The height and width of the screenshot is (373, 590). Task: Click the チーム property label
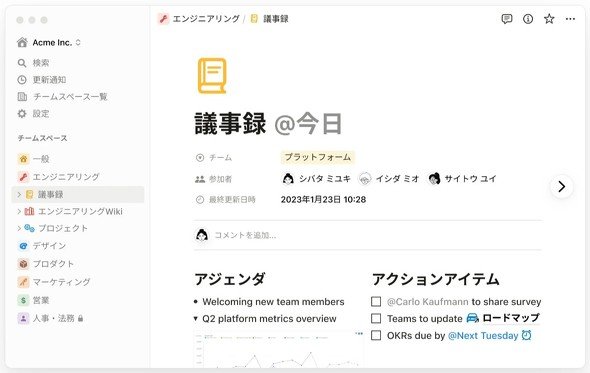[214, 157]
